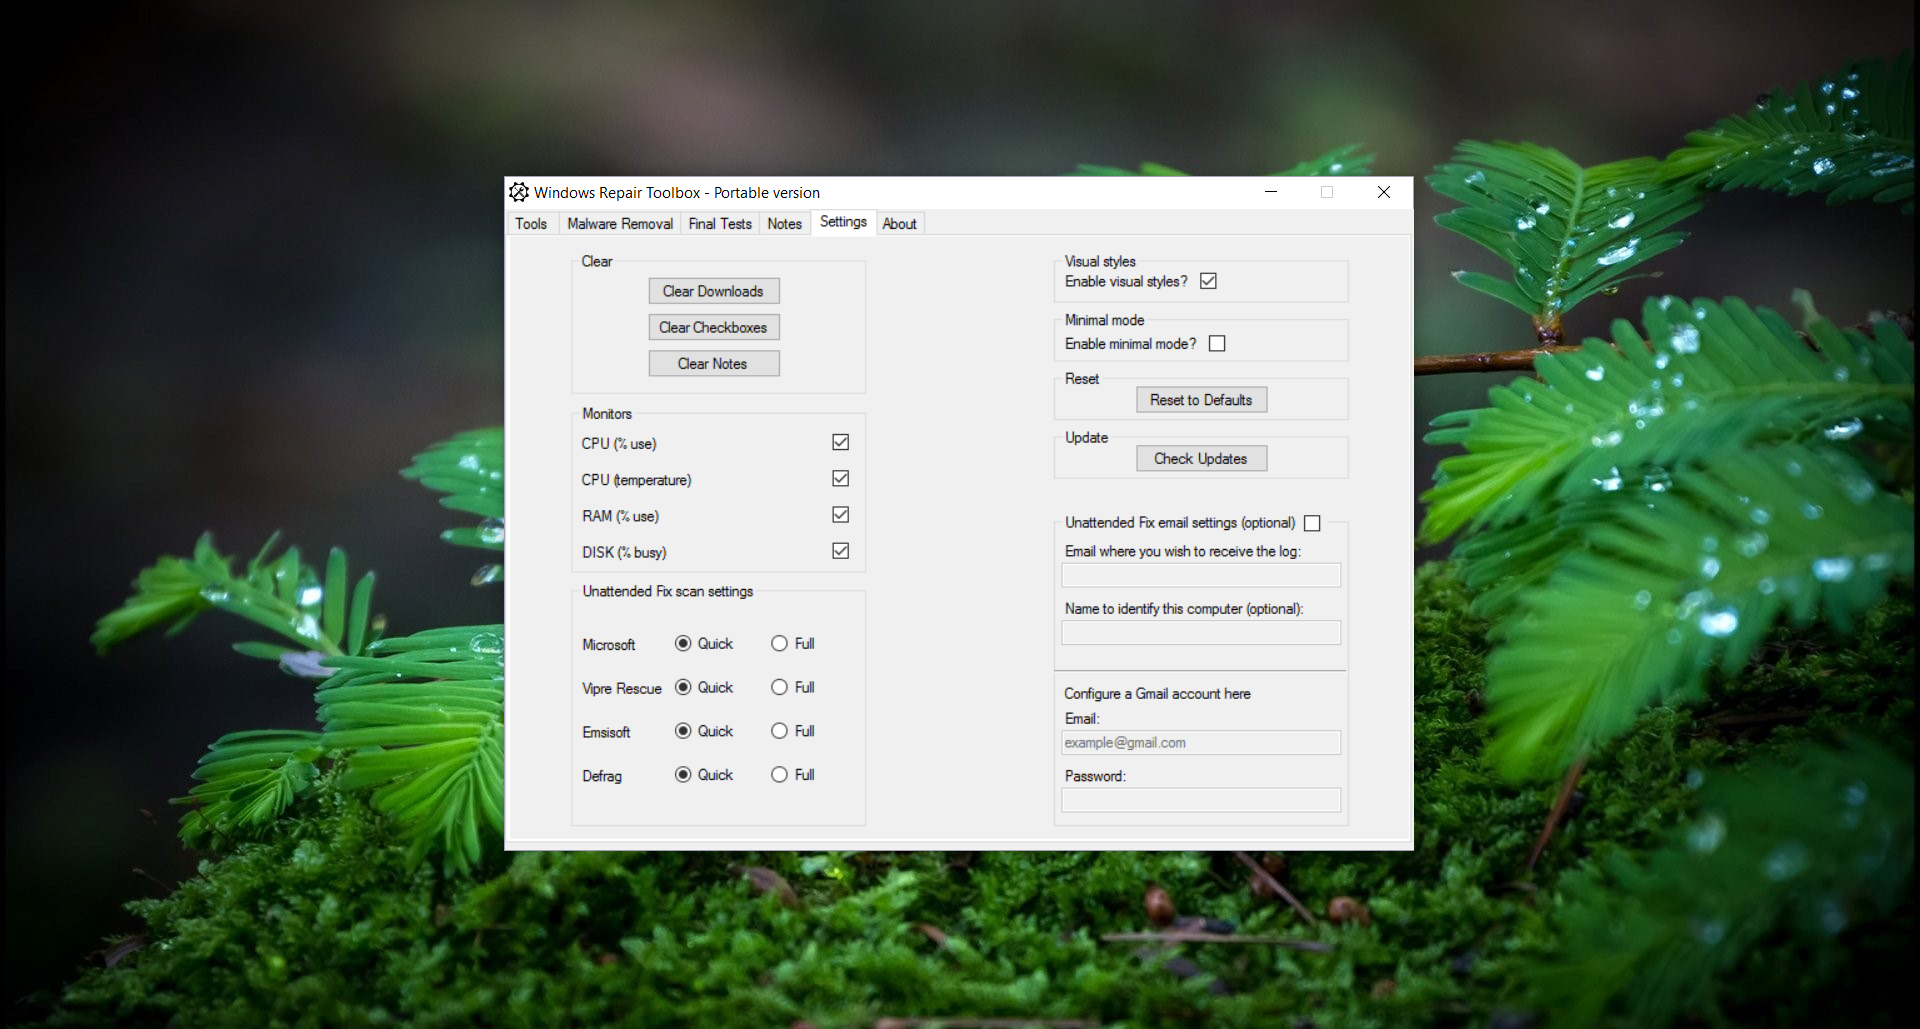This screenshot has width=1920, height=1029.
Task: Click the Clear Checkboxes button
Action: (713, 328)
